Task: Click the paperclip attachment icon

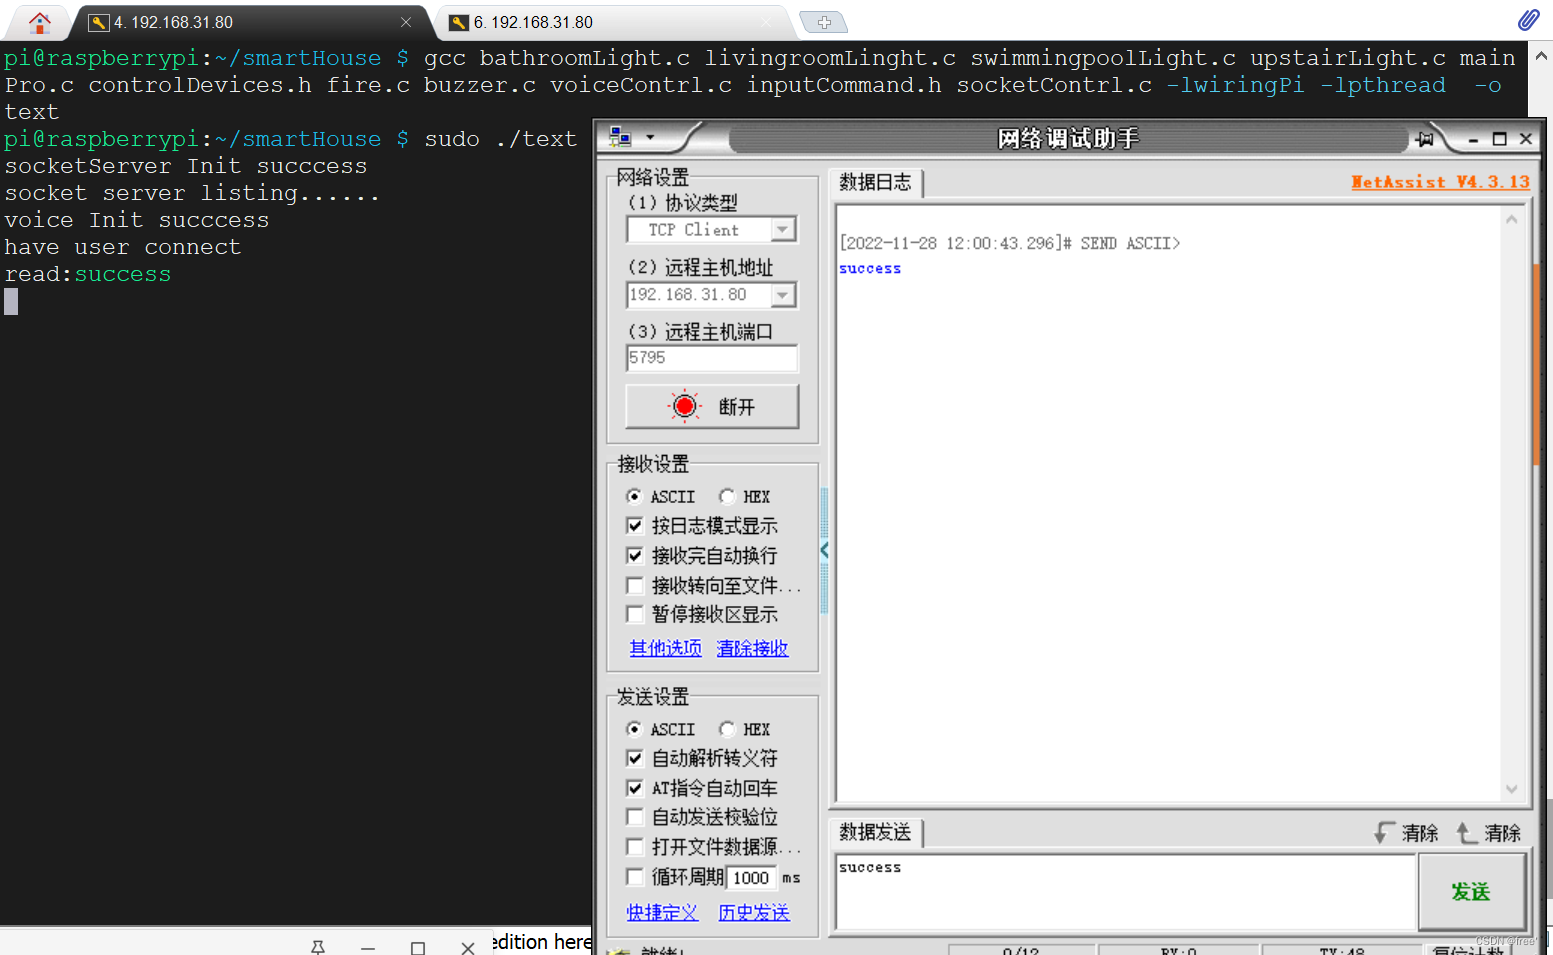Action: click(1528, 19)
